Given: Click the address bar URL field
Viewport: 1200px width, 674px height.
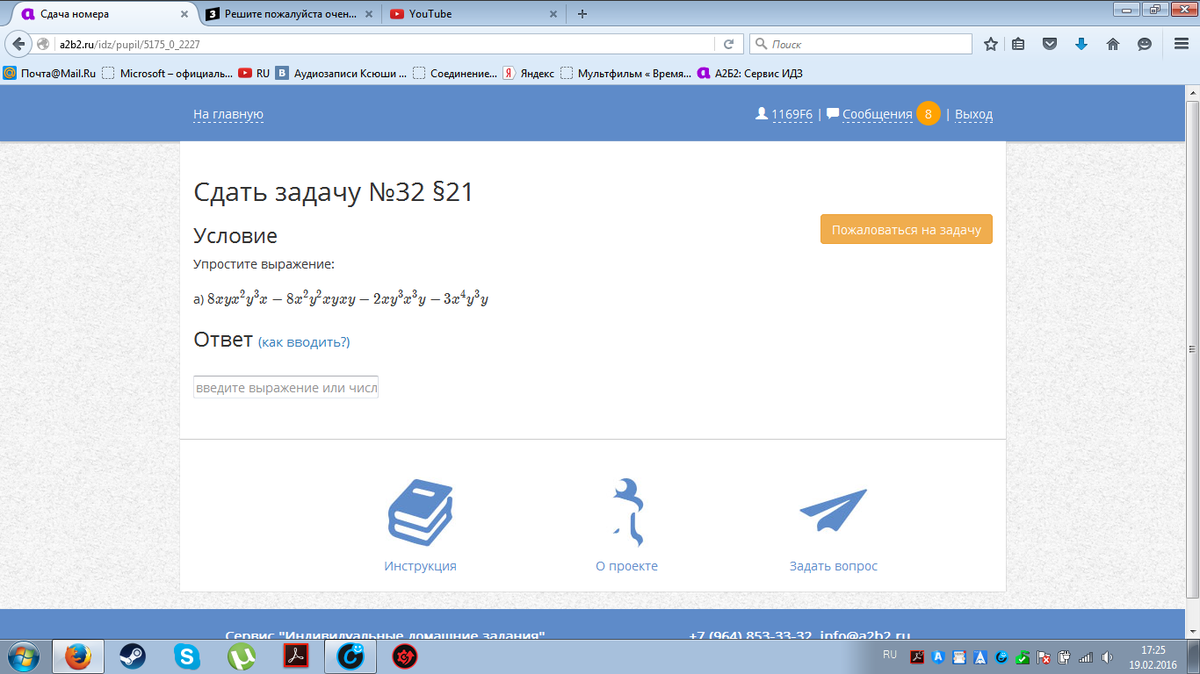Looking at the screenshot, I should 385,44.
